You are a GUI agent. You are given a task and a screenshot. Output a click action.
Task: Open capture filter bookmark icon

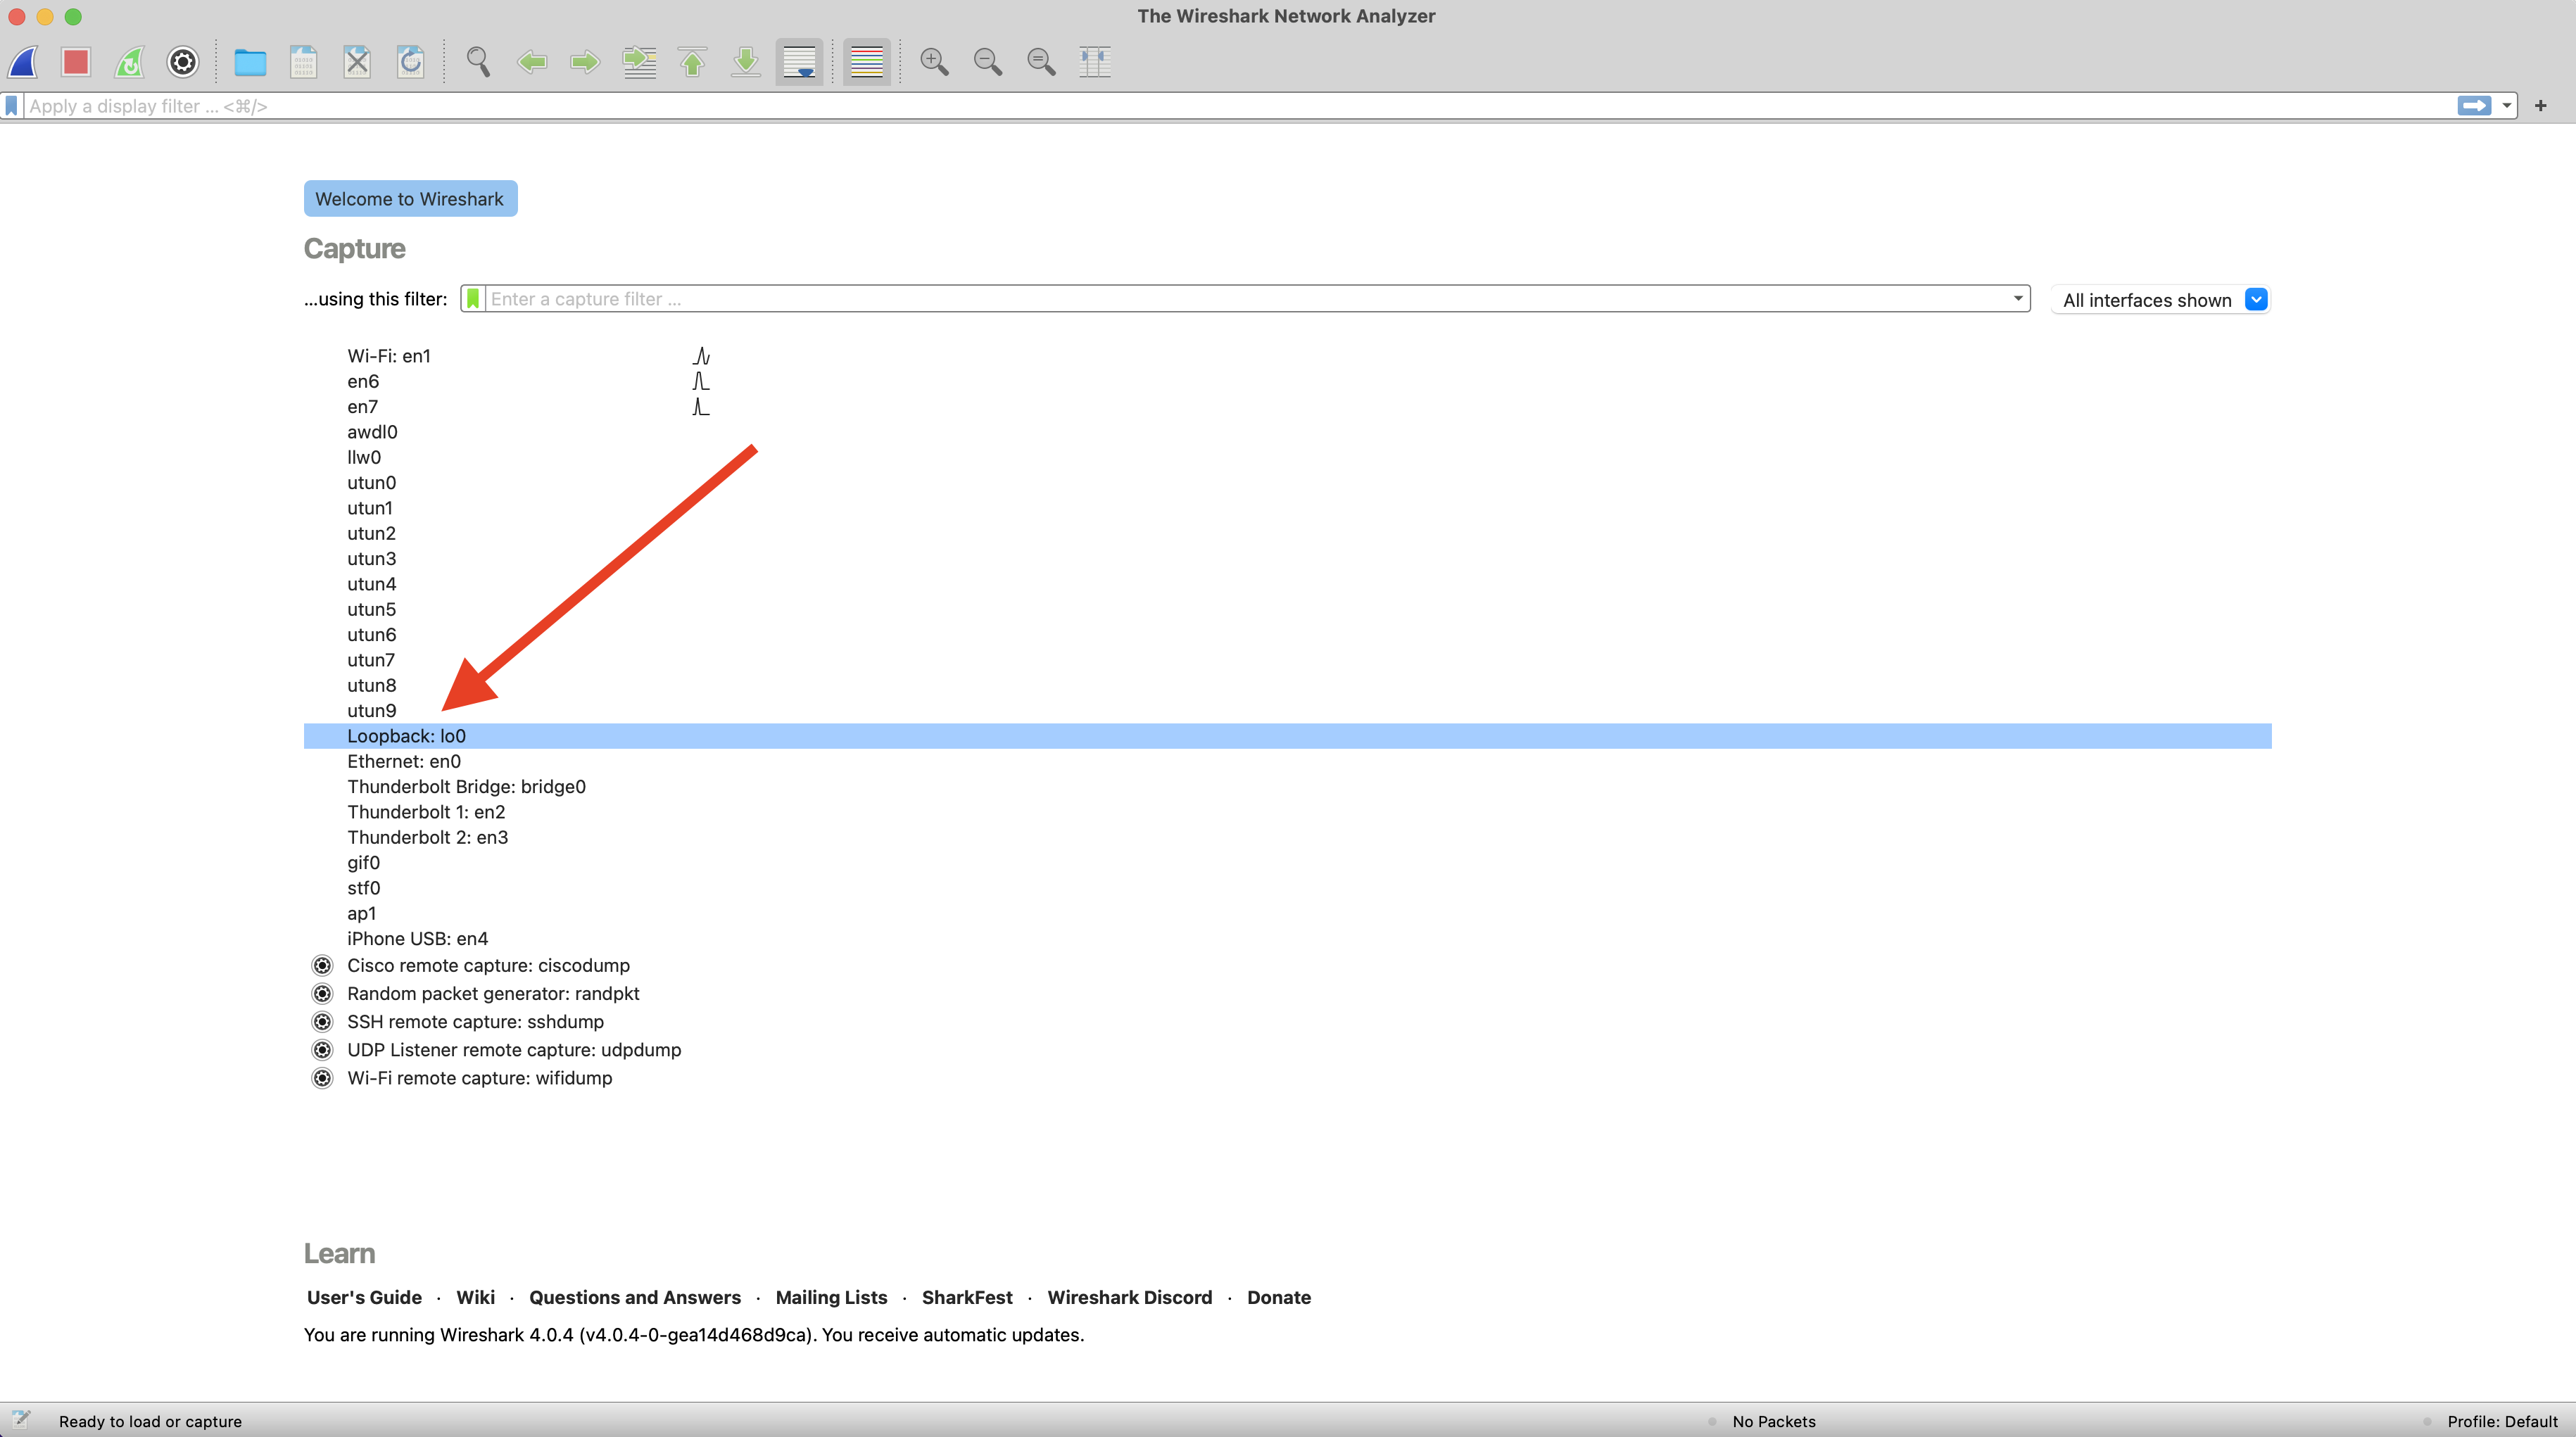click(x=473, y=299)
